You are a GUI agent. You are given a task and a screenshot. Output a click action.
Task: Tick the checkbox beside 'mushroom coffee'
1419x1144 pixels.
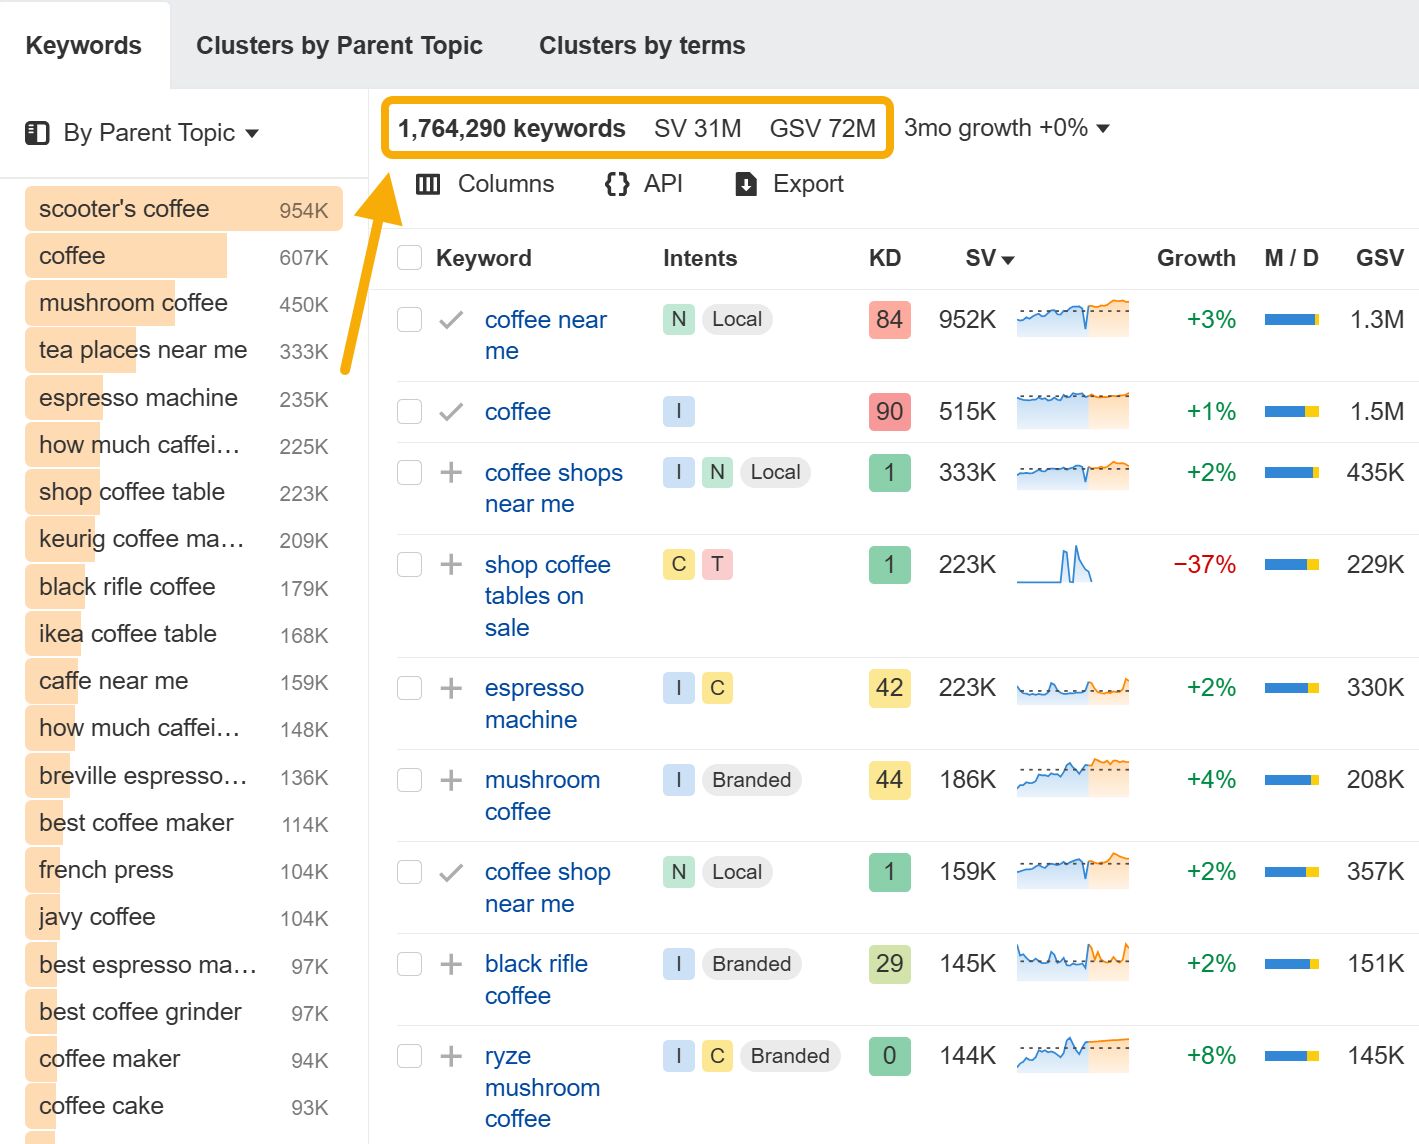(409, 780)
